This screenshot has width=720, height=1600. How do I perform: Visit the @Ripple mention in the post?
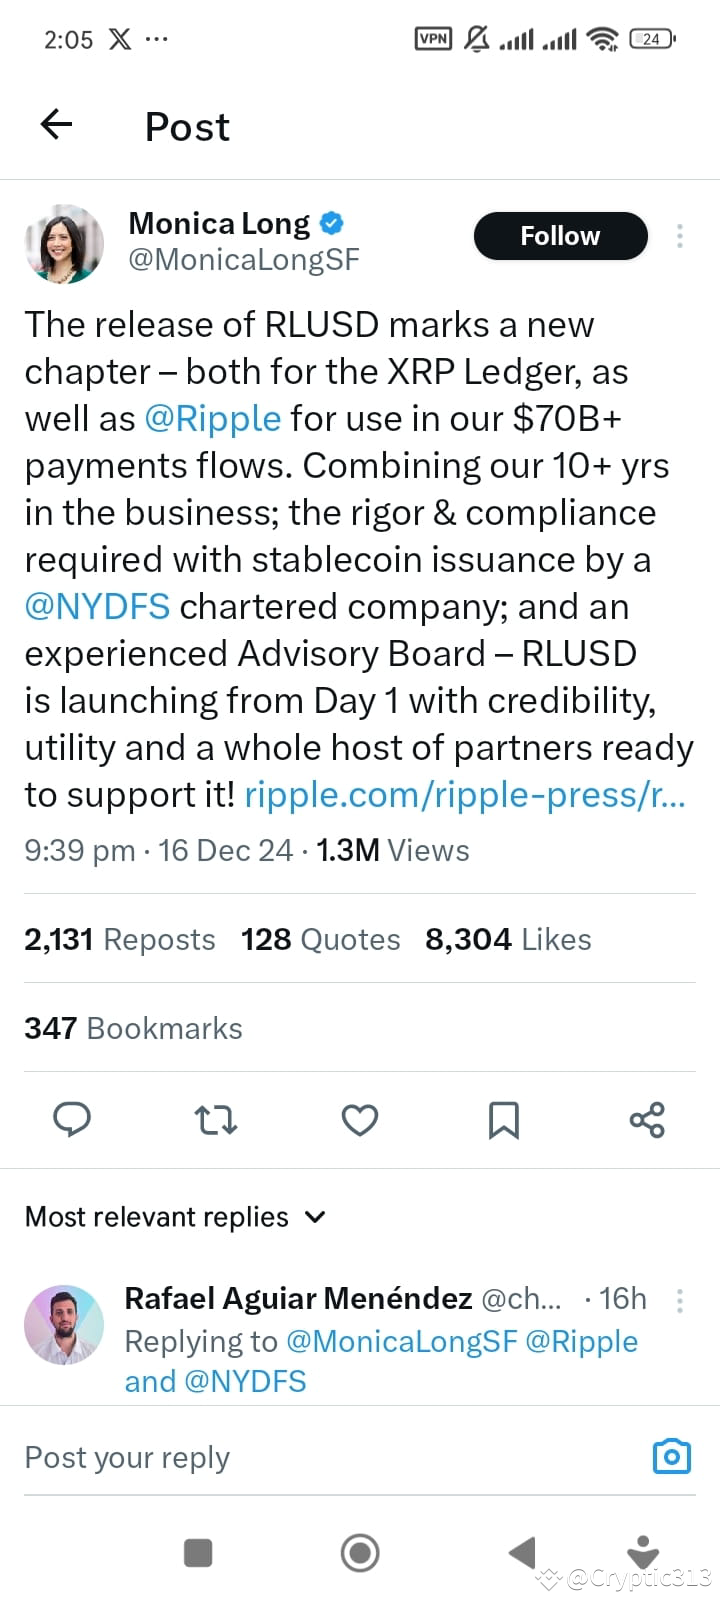[213, 418]
